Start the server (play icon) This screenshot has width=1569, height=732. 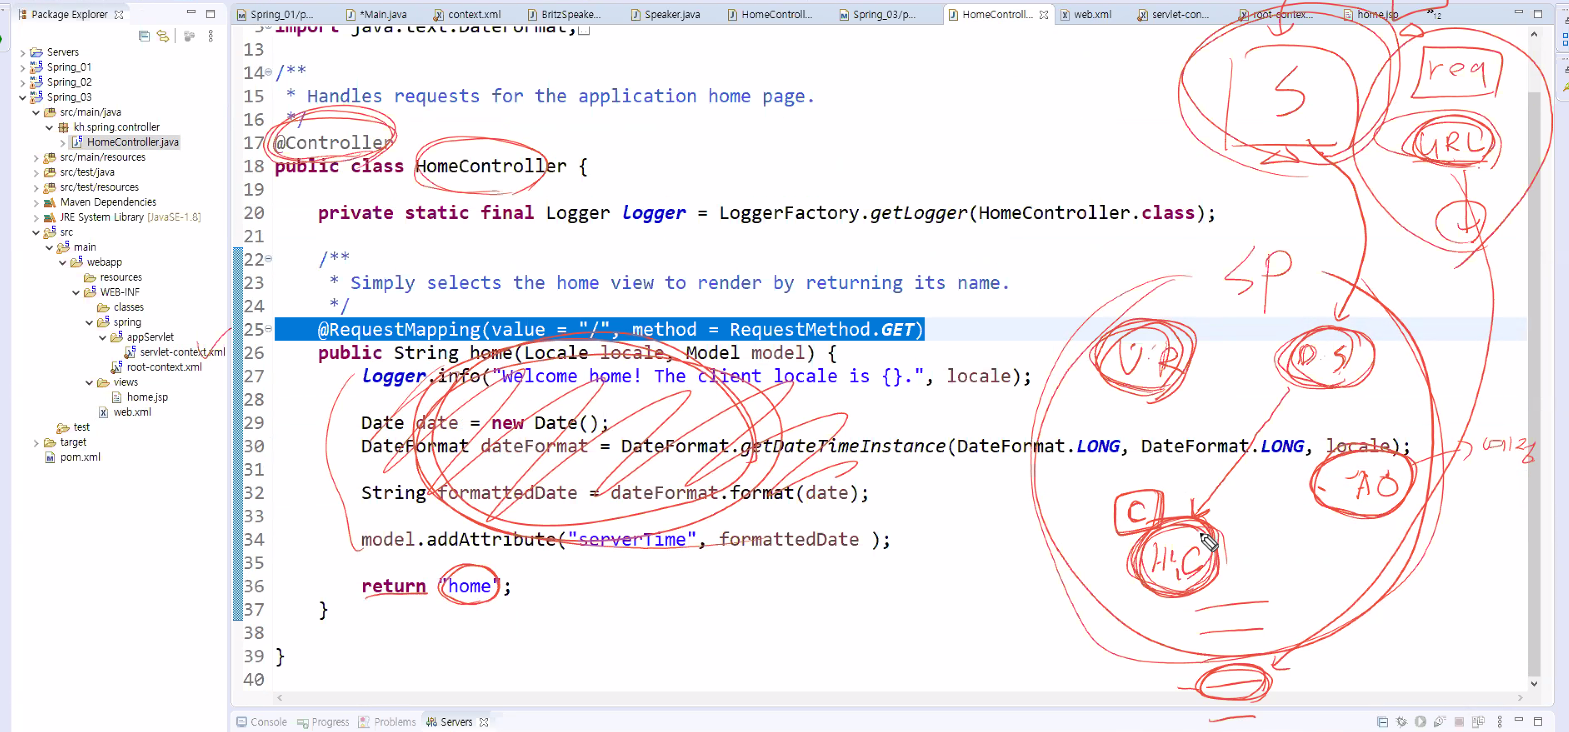(1420, 721)
